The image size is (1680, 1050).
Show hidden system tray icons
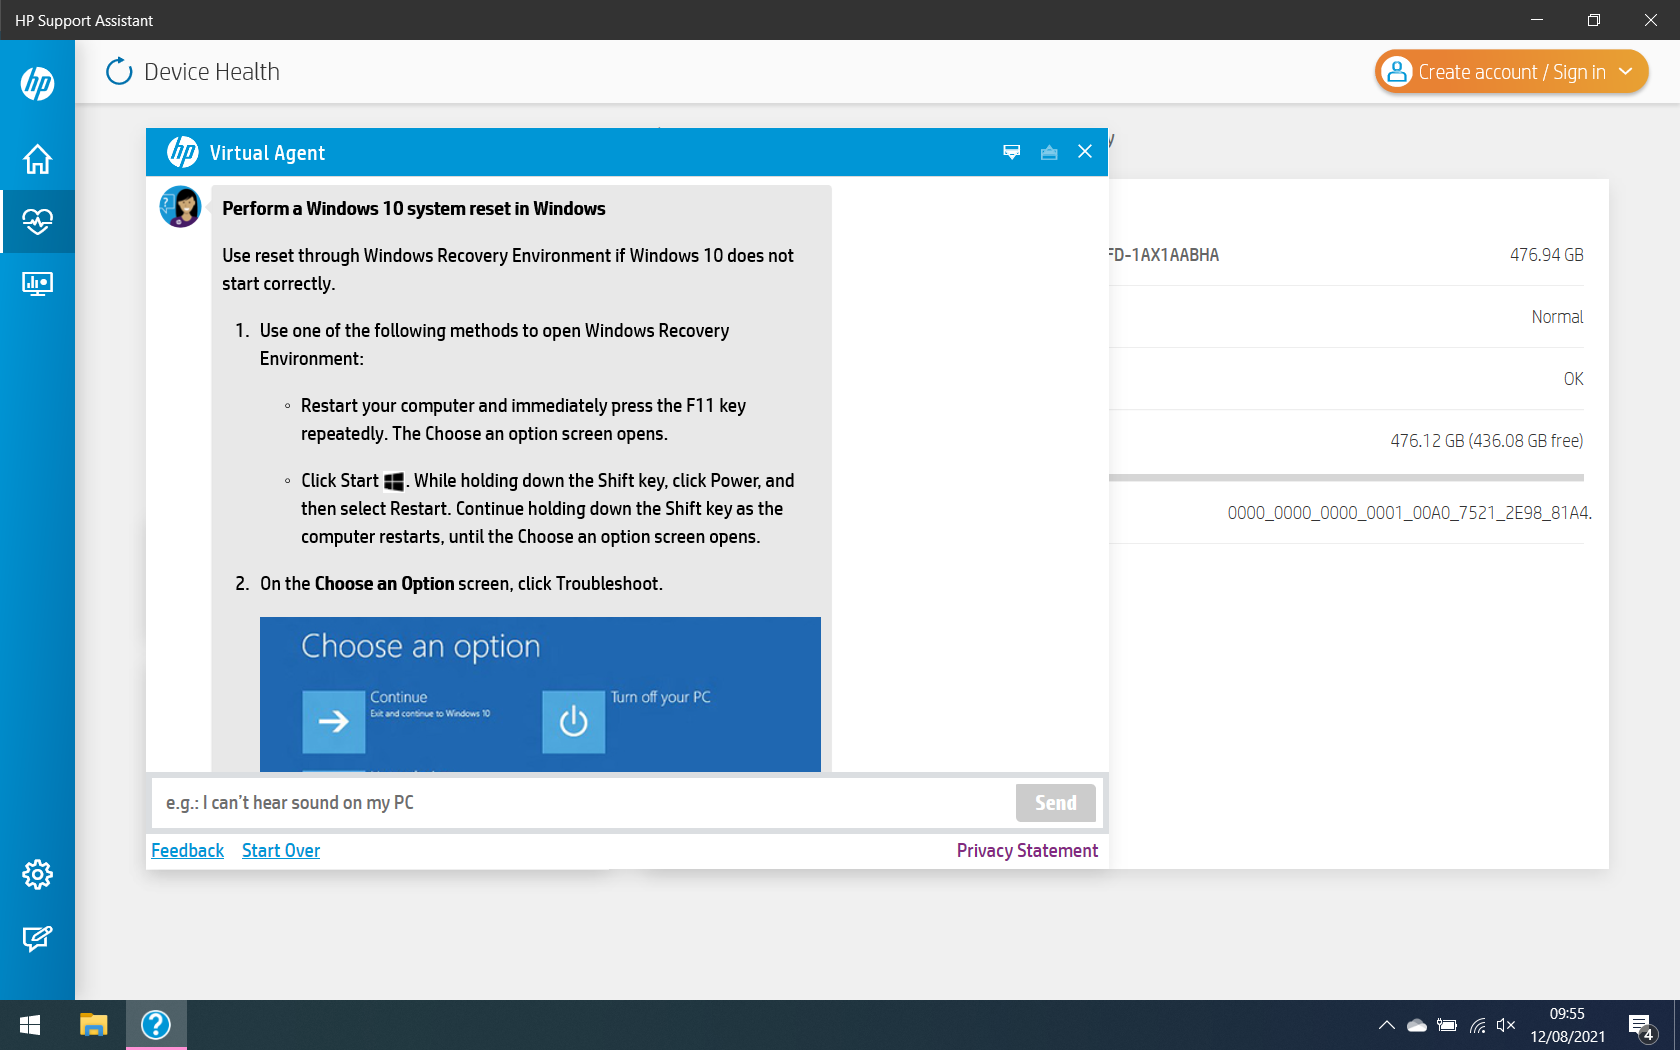[1386, 1025]
